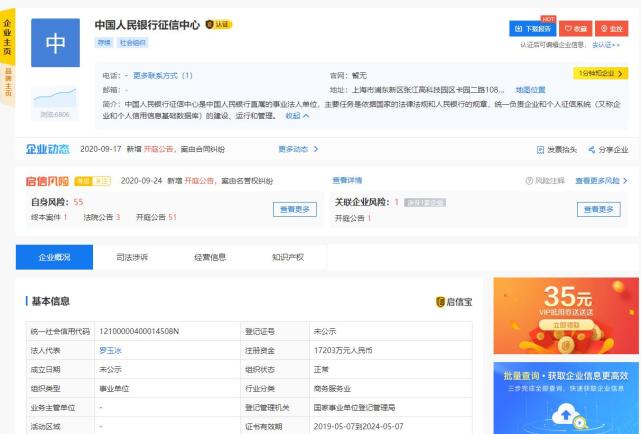
Task: Open the 企业主页 side tab
Action: (x=7, y=37)
